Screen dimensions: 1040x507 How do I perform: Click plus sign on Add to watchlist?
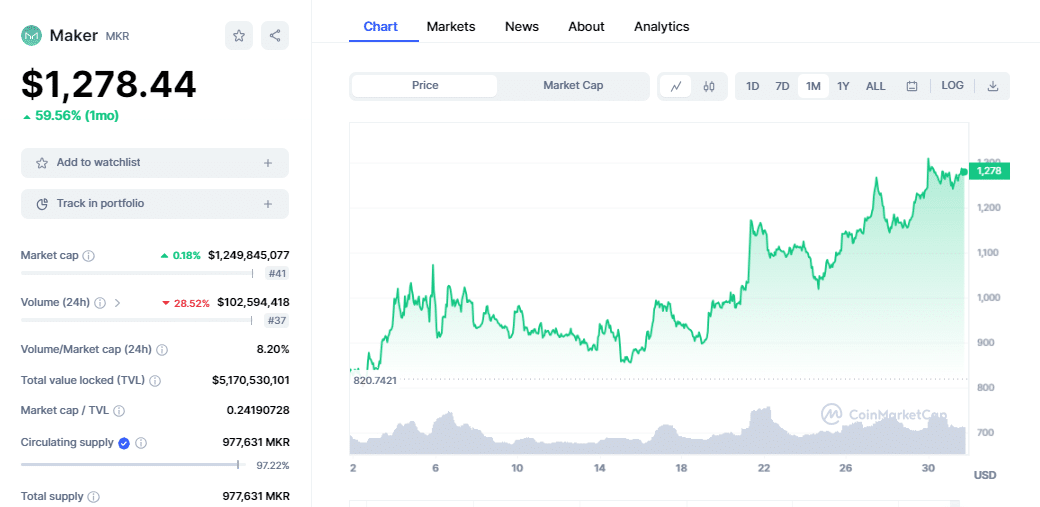tap(268, 163)
